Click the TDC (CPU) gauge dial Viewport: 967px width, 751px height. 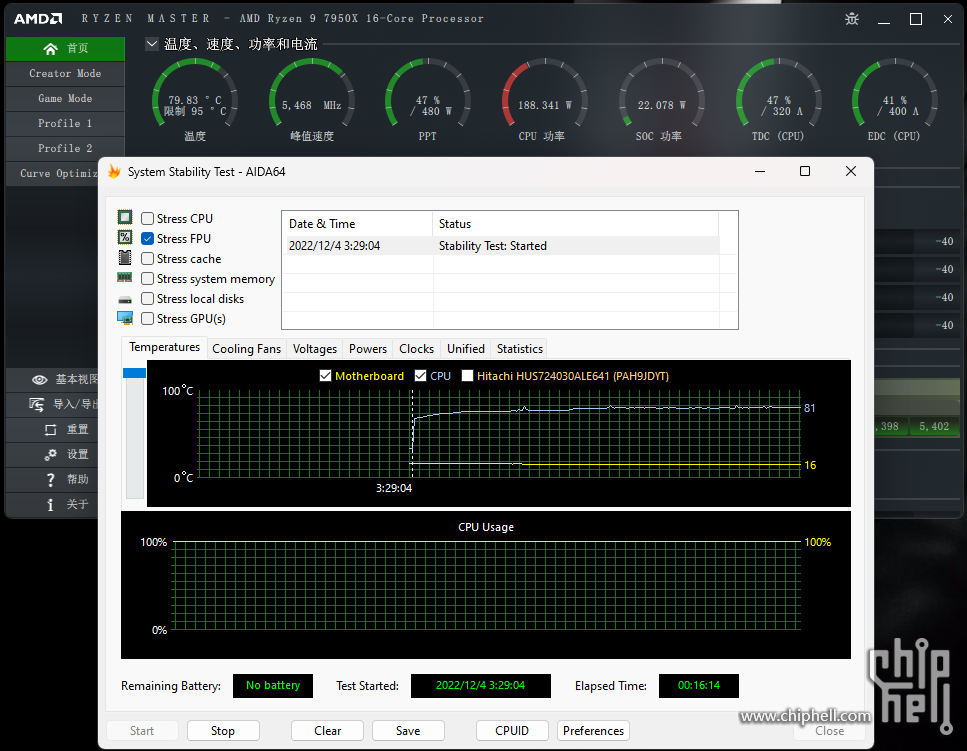point(779,92)
